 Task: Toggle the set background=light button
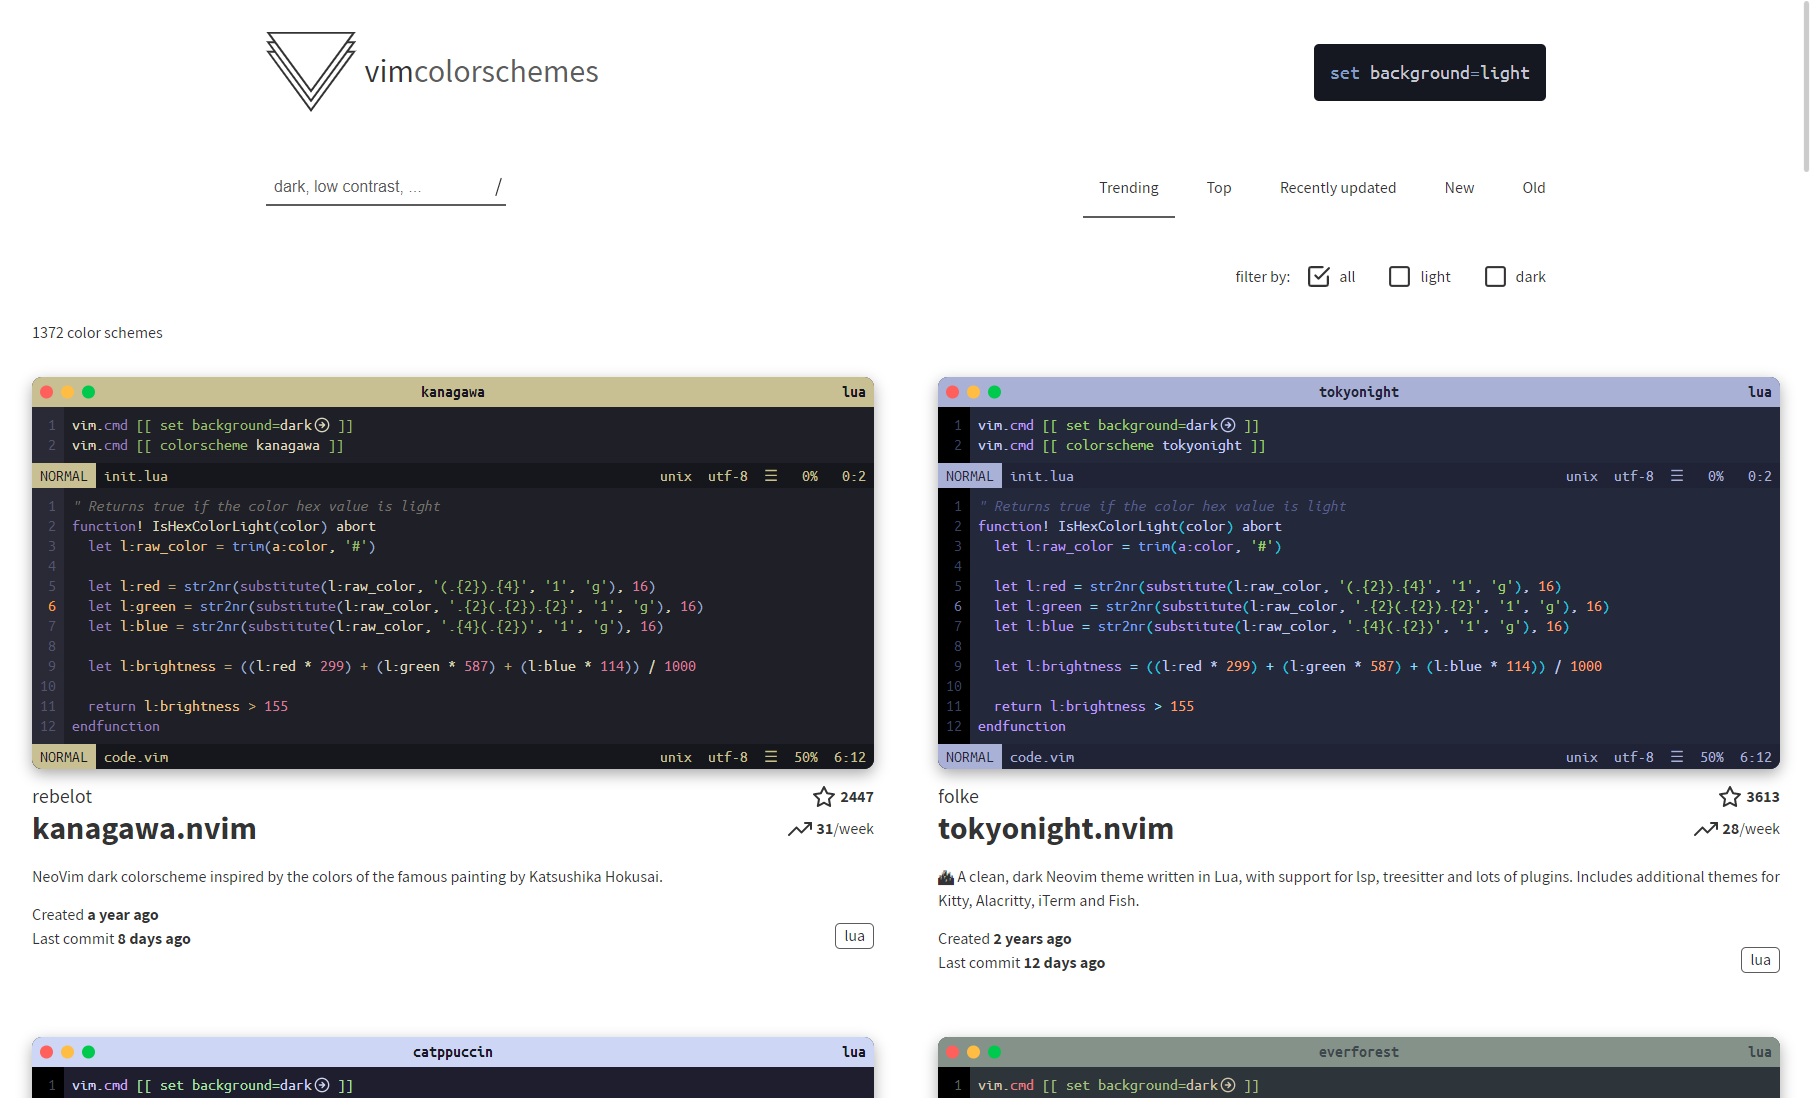pyautogui.click(x=1429, y=72)
